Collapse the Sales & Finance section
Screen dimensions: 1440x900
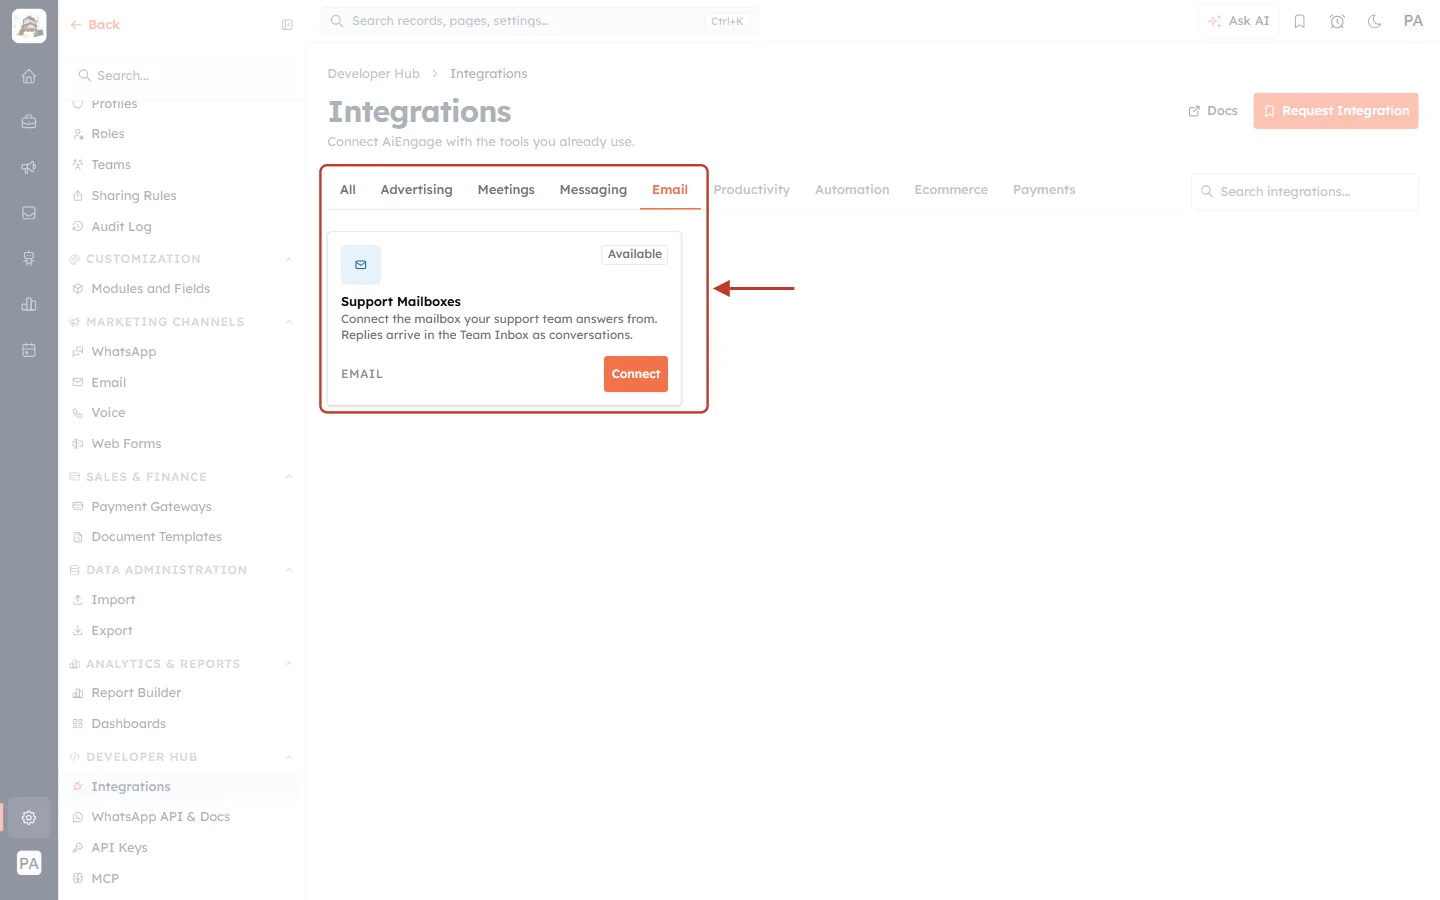(x=289, y=477)
